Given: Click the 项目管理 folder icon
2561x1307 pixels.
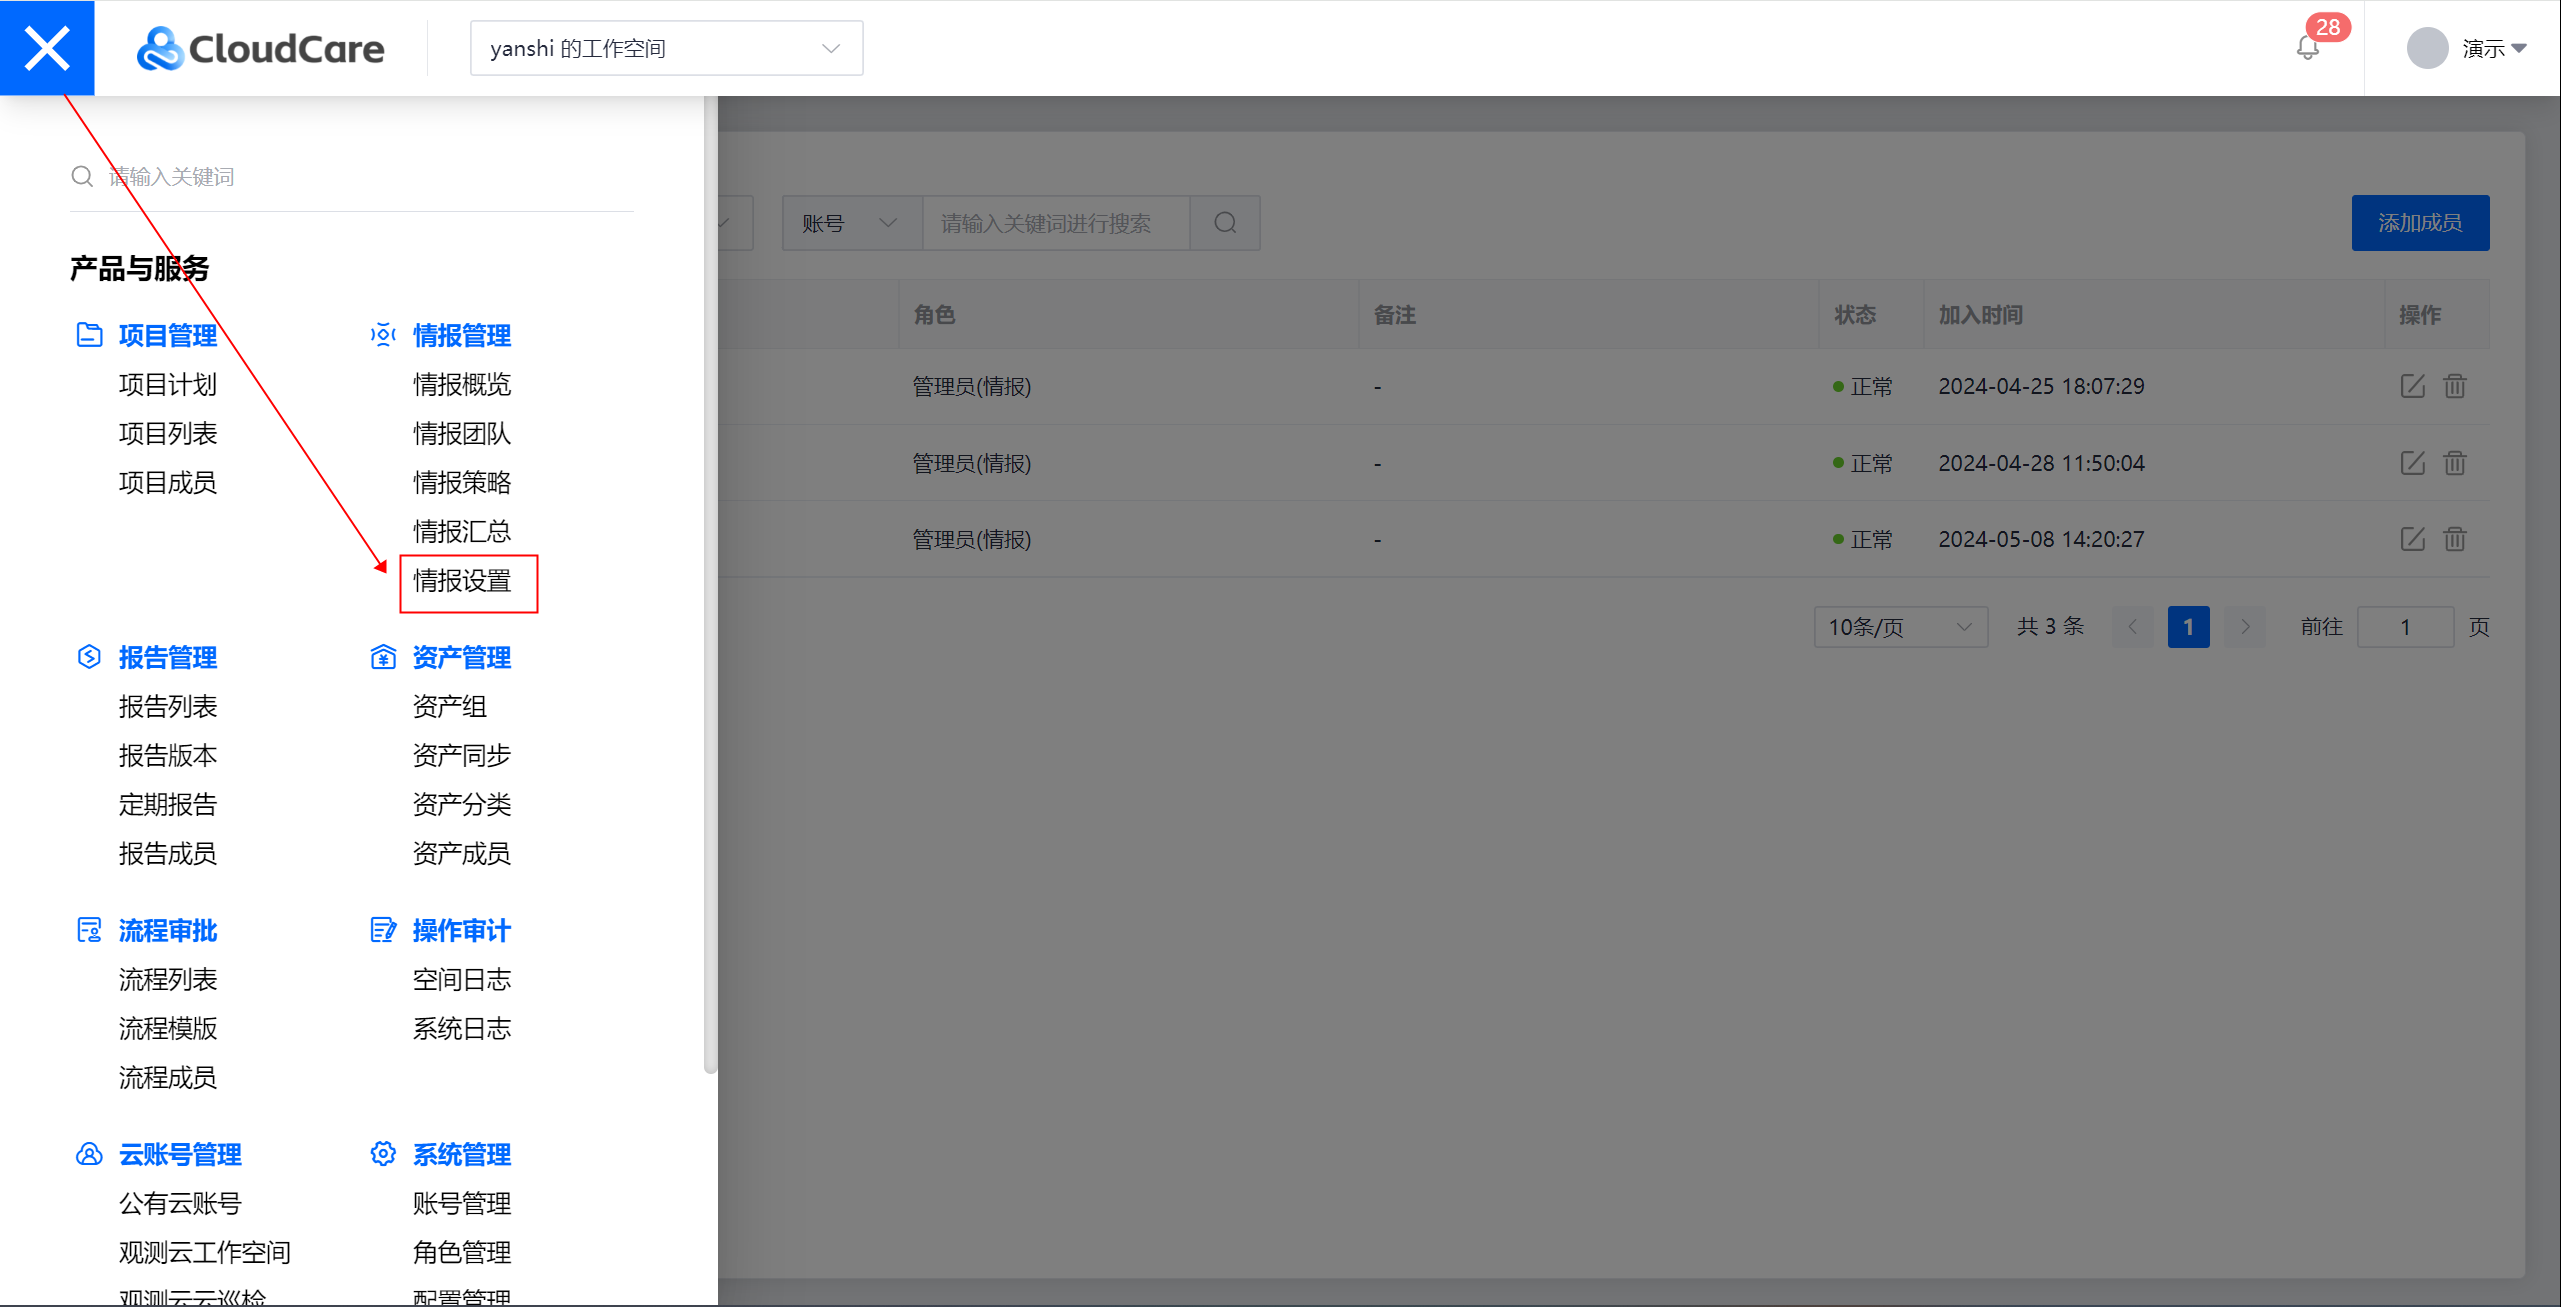Looking at the screenshot, I should [89, 335].
